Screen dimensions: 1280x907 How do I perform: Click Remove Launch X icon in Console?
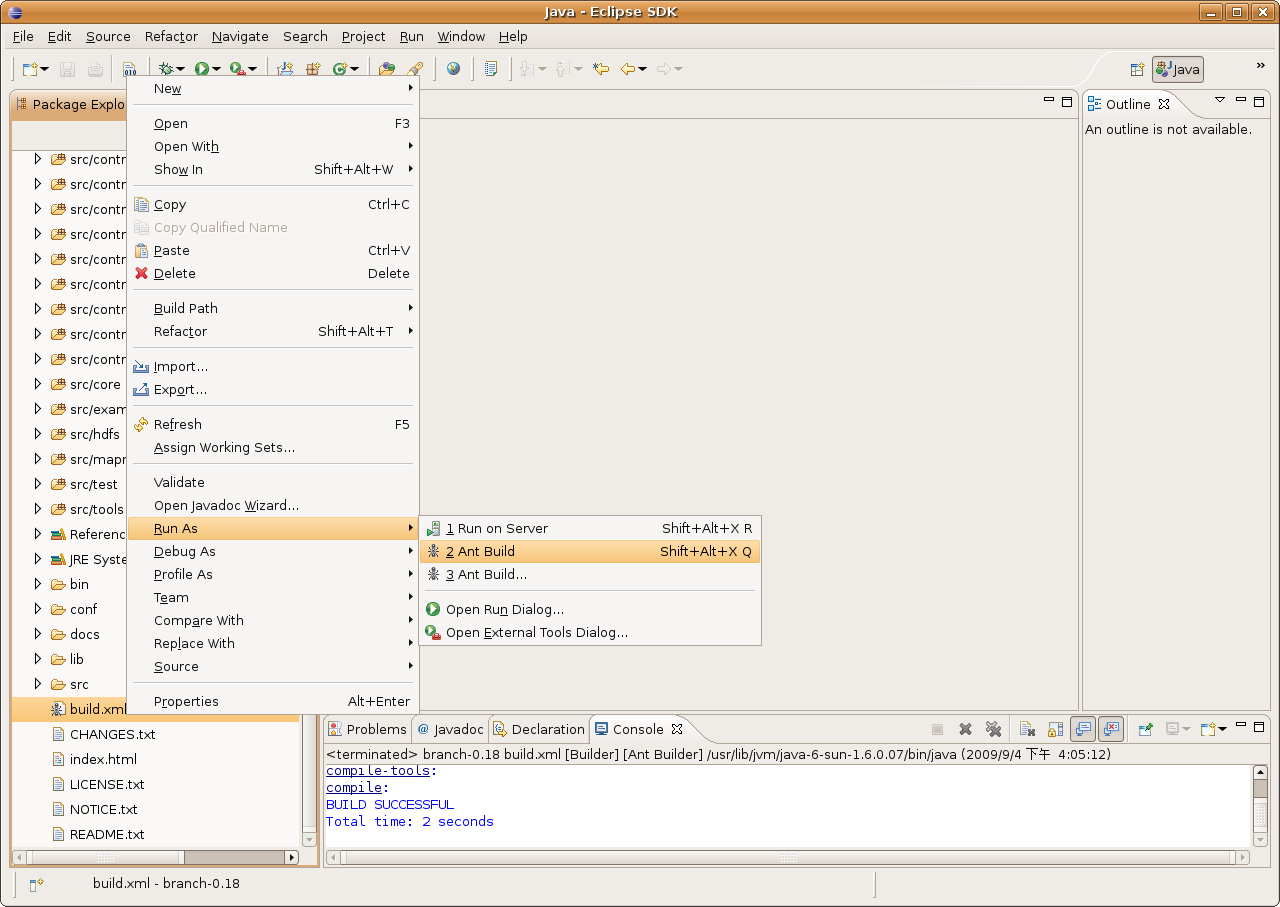pyautogui.click(x=965, y=729)
